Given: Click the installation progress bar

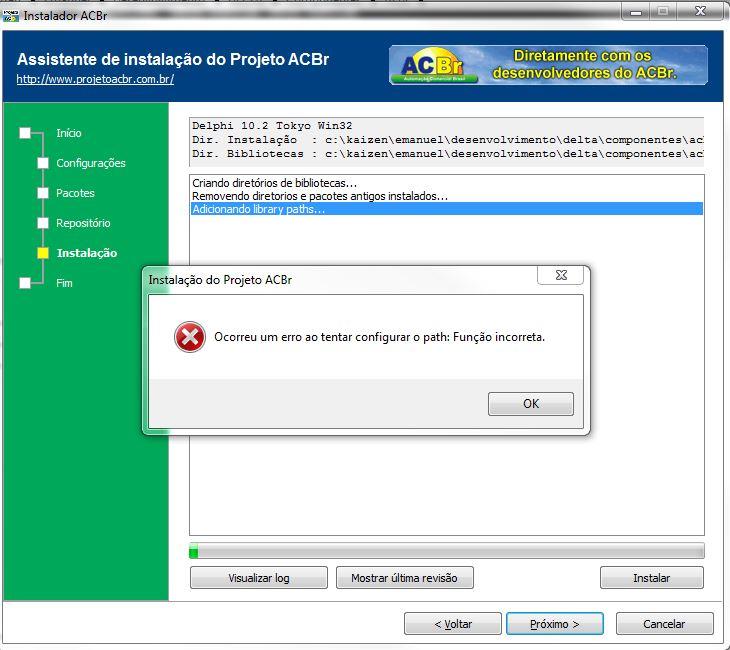Looking at the screenshot, I should (446, 551).
